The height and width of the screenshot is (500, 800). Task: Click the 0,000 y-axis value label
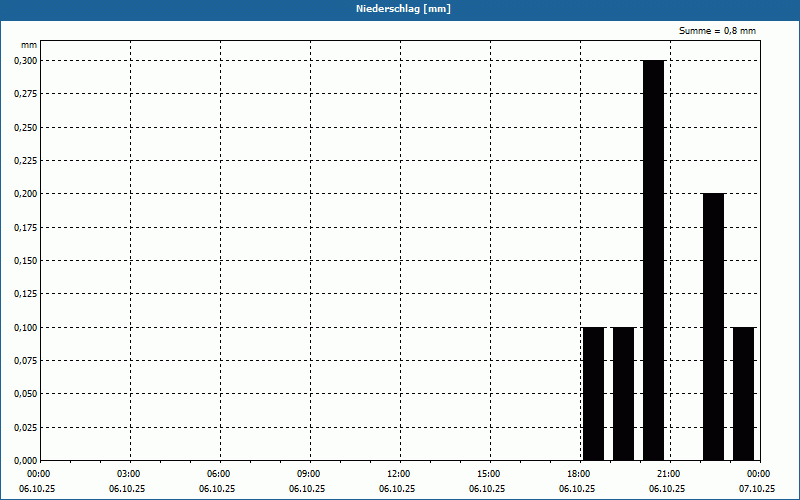point(25,461)
